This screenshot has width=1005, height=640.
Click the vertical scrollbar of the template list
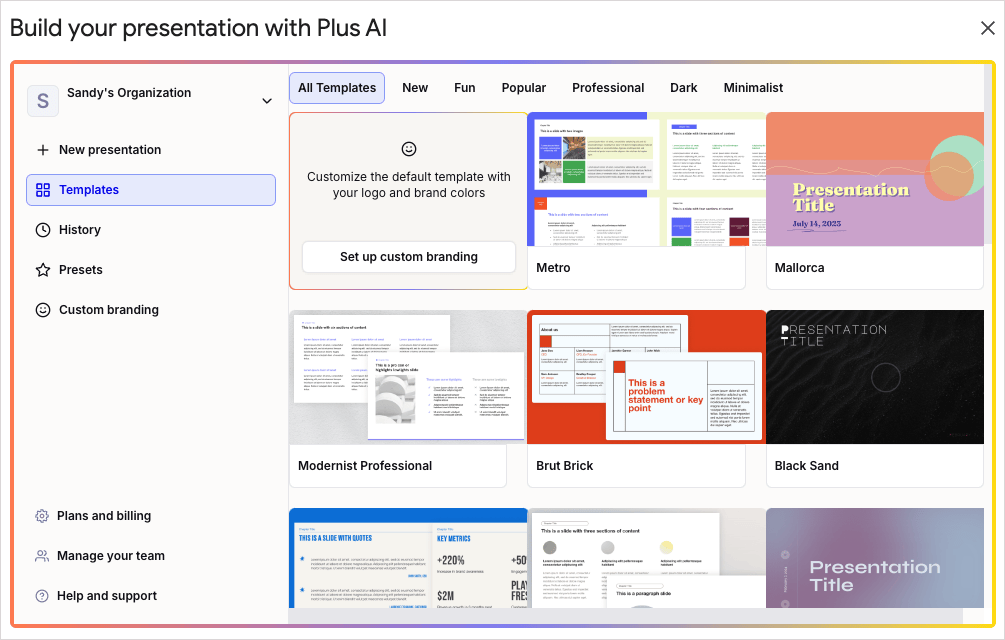pyautogui.click(x=988, y=154)
